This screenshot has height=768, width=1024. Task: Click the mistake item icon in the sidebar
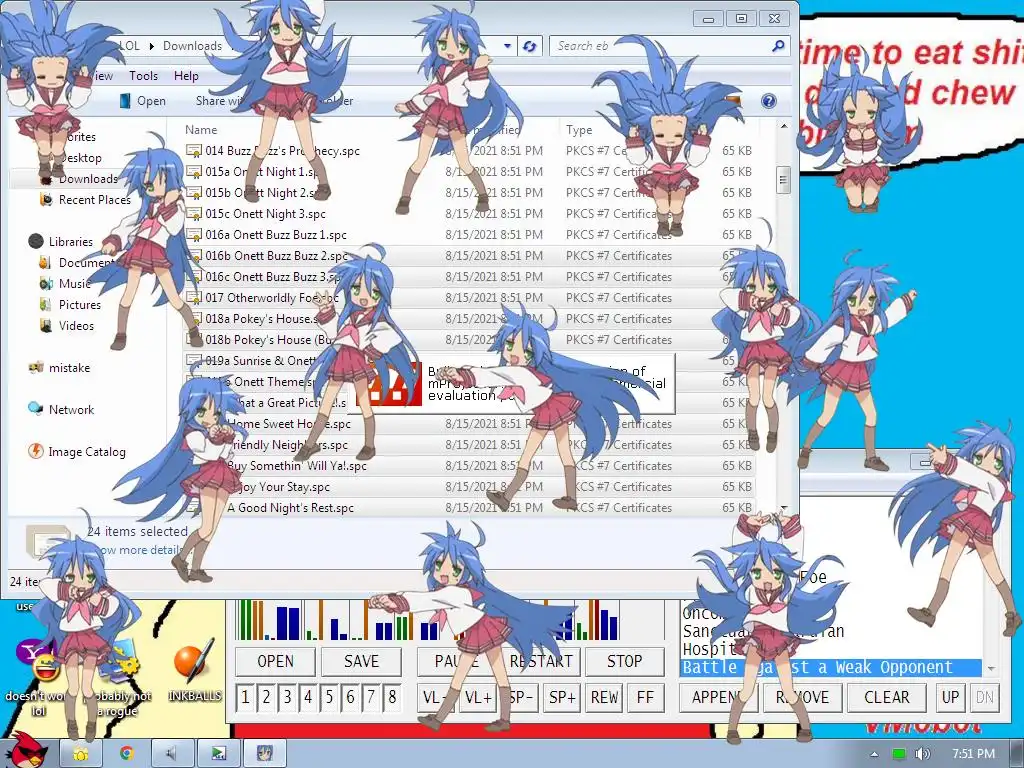coord(36,368)
